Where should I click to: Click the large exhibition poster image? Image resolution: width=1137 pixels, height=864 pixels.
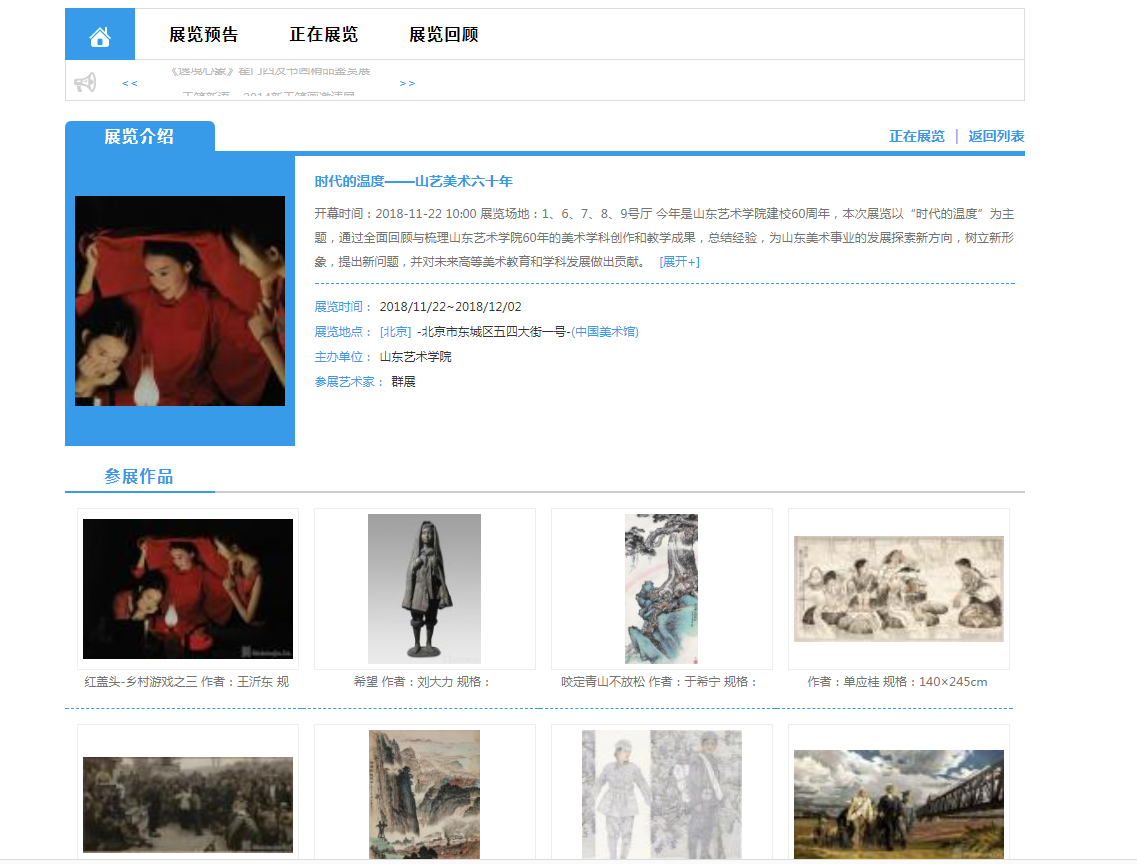pyautogui.click(x=180, y=301)
